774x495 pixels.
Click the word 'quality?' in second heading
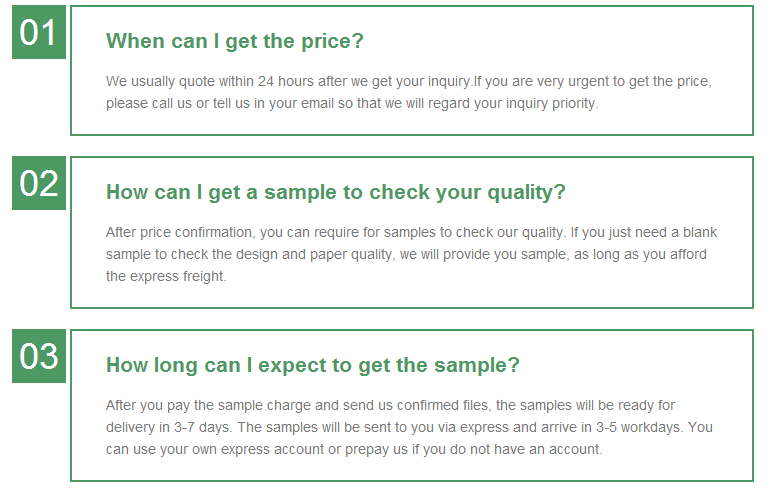526,192
